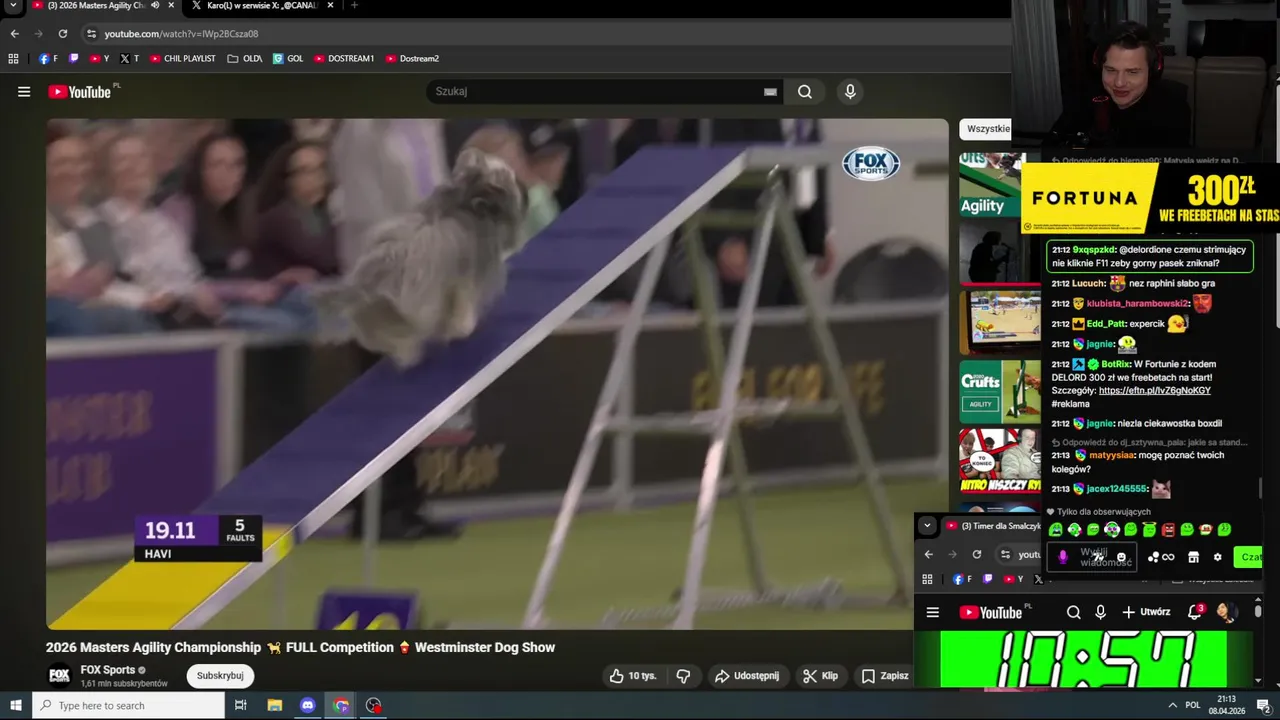Click Utwórz in Timer YouTube window
Viewport: 1280px width, 720px height.
[1146, 612]
